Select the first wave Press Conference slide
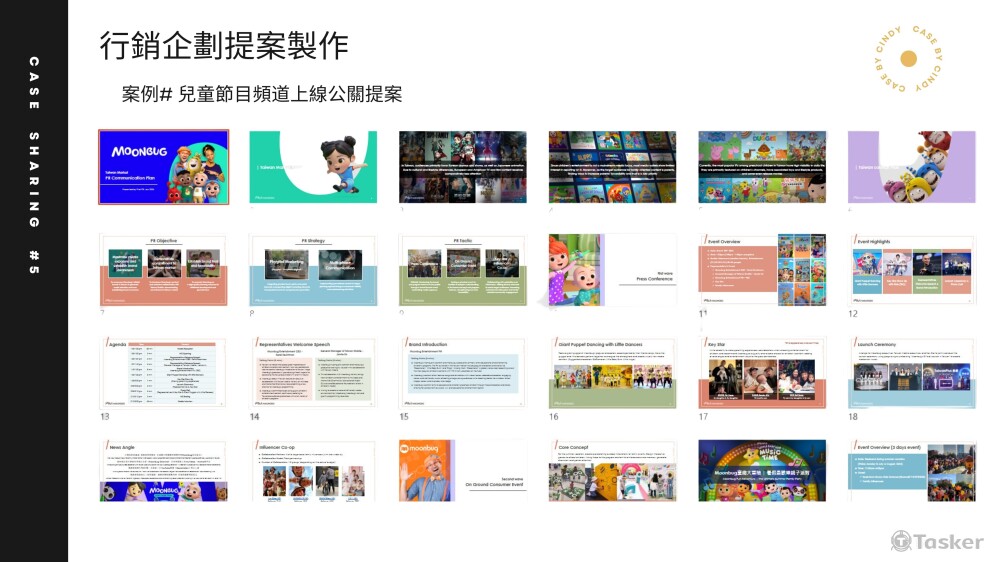1000x562 pixels. point(612,270)
